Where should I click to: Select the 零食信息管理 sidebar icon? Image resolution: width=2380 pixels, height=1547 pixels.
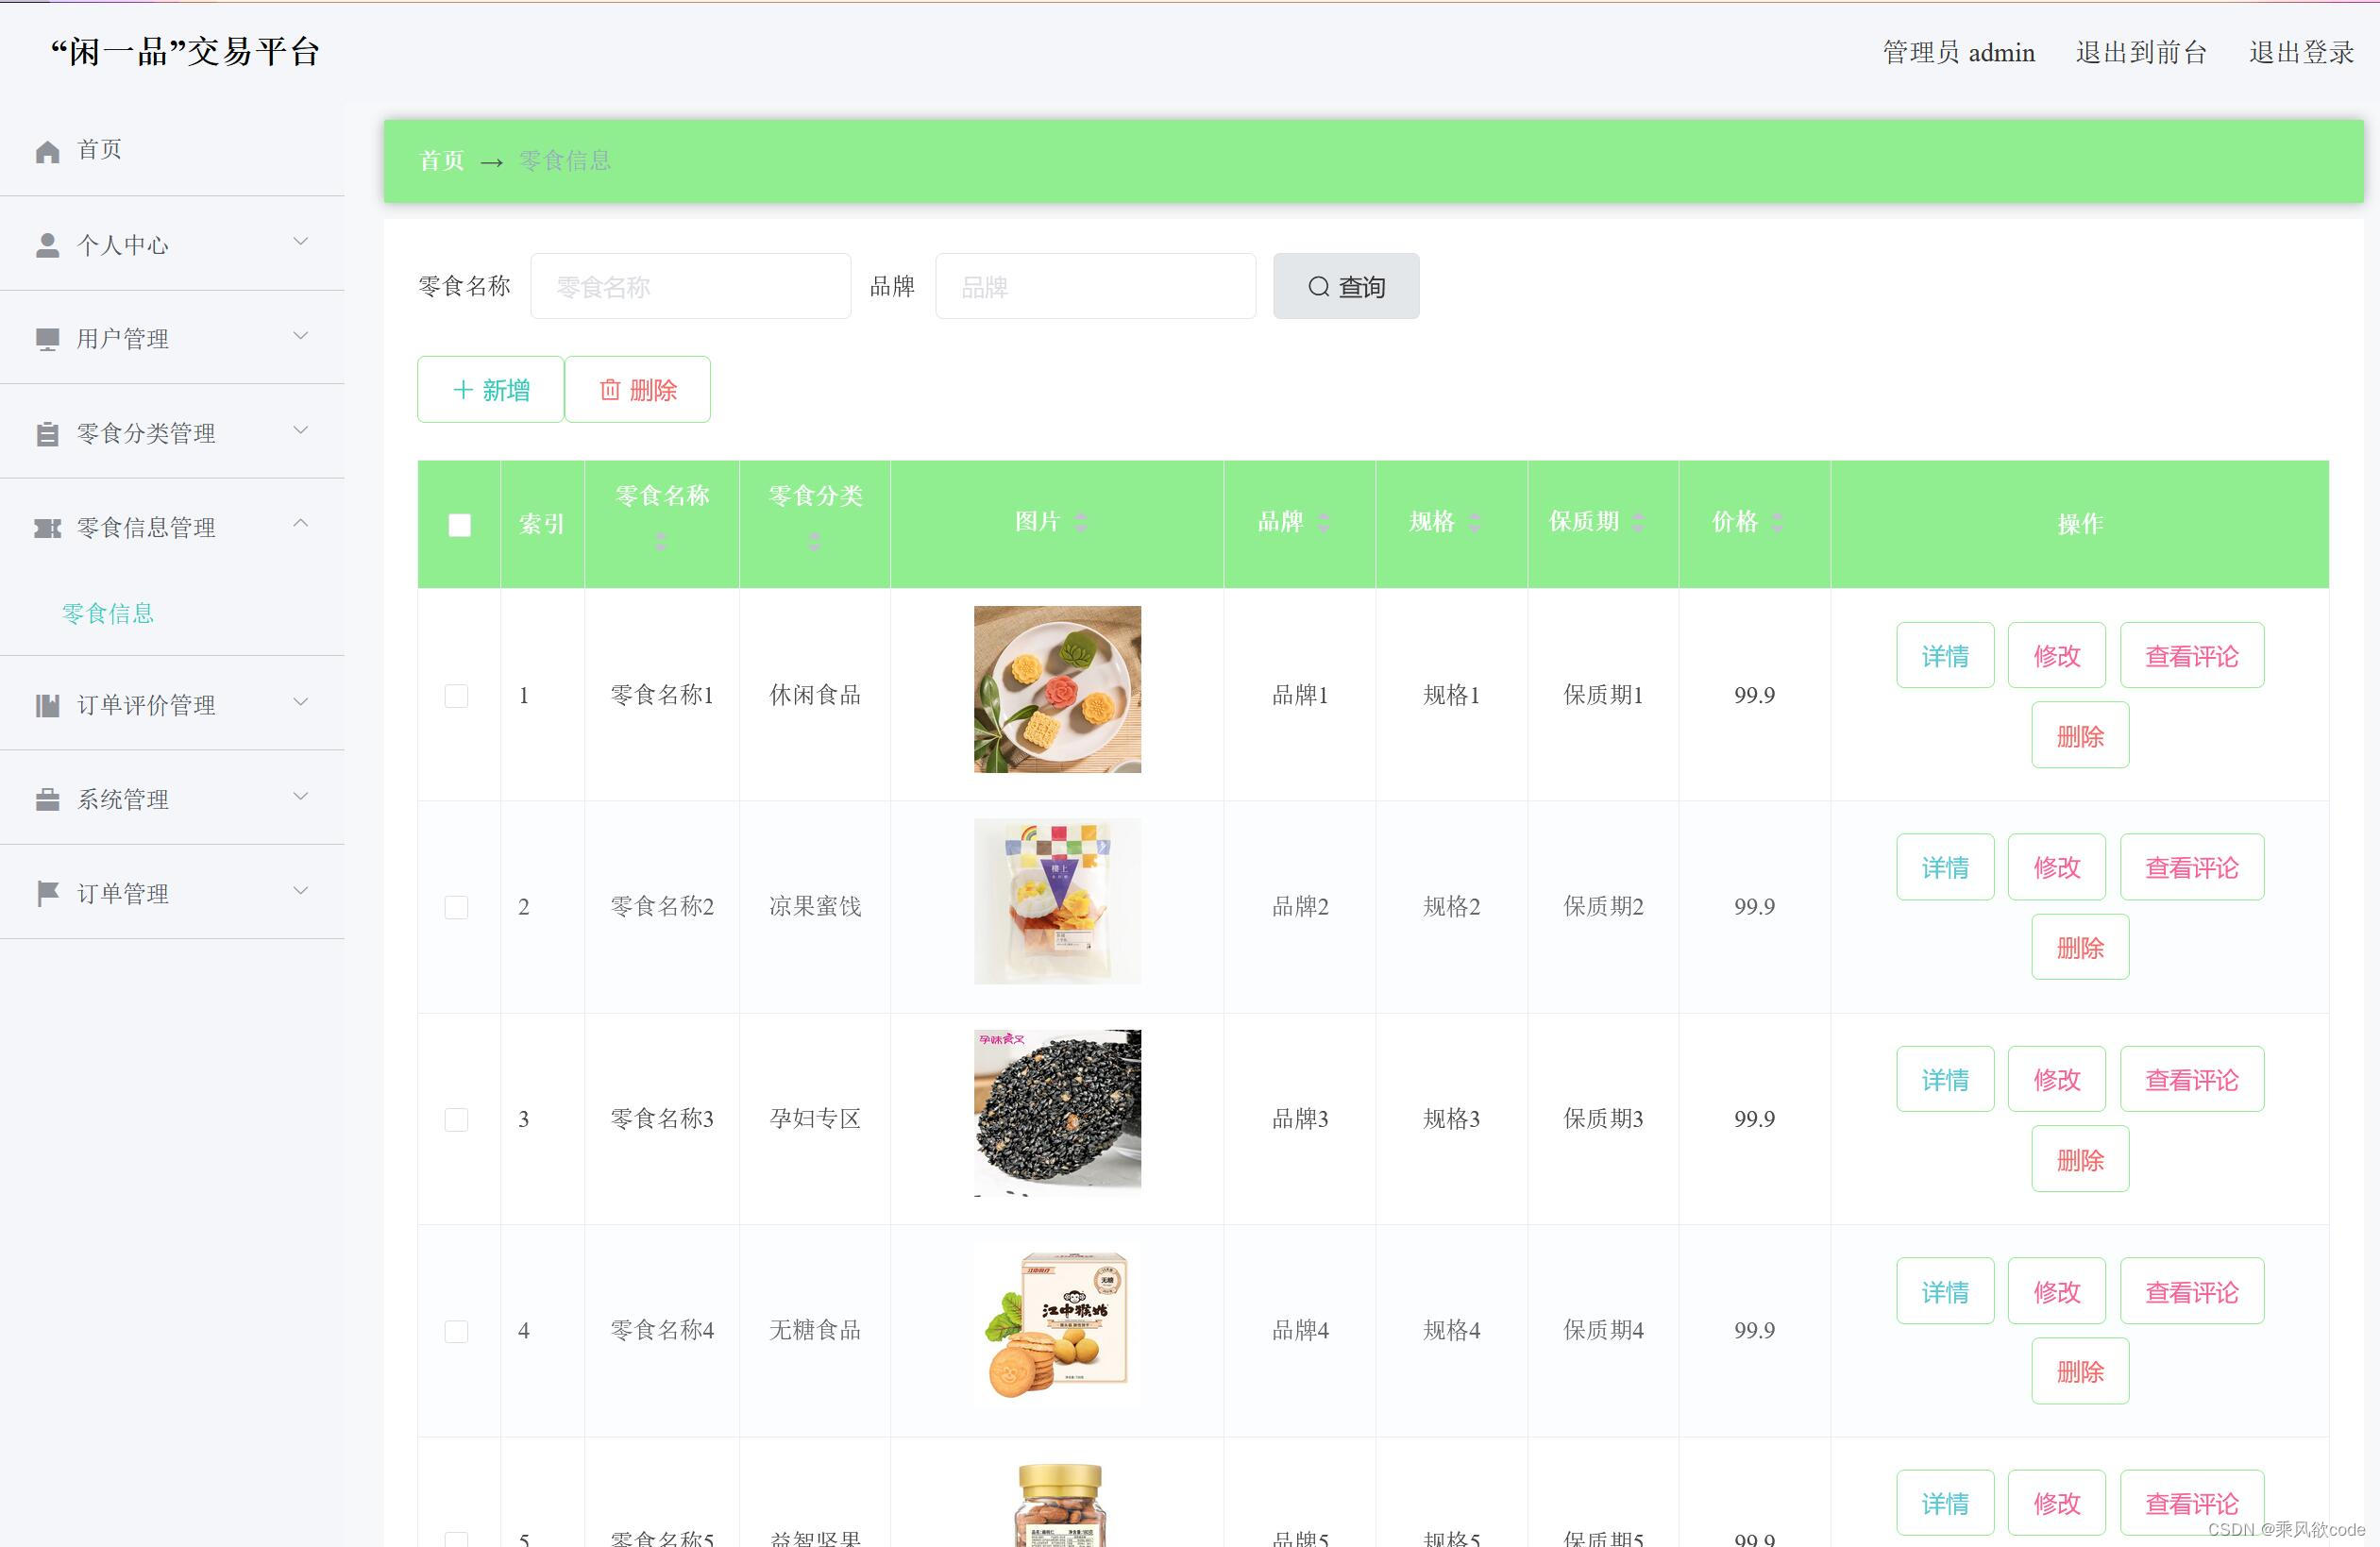46,526
